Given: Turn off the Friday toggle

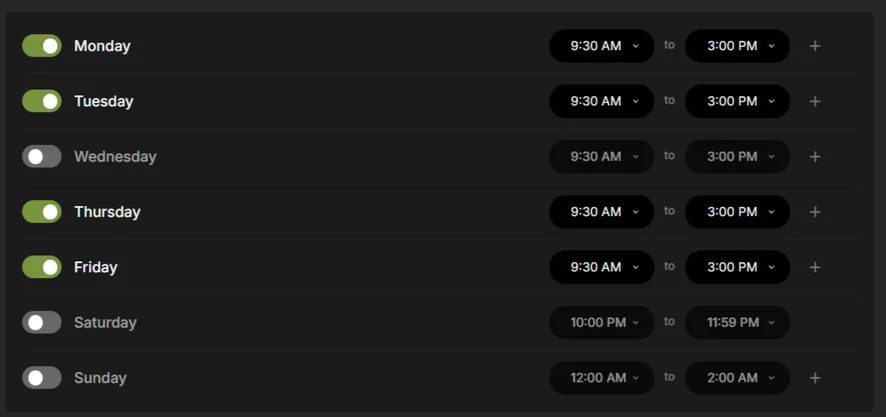Looking at the screenshot, I should 42,267.
